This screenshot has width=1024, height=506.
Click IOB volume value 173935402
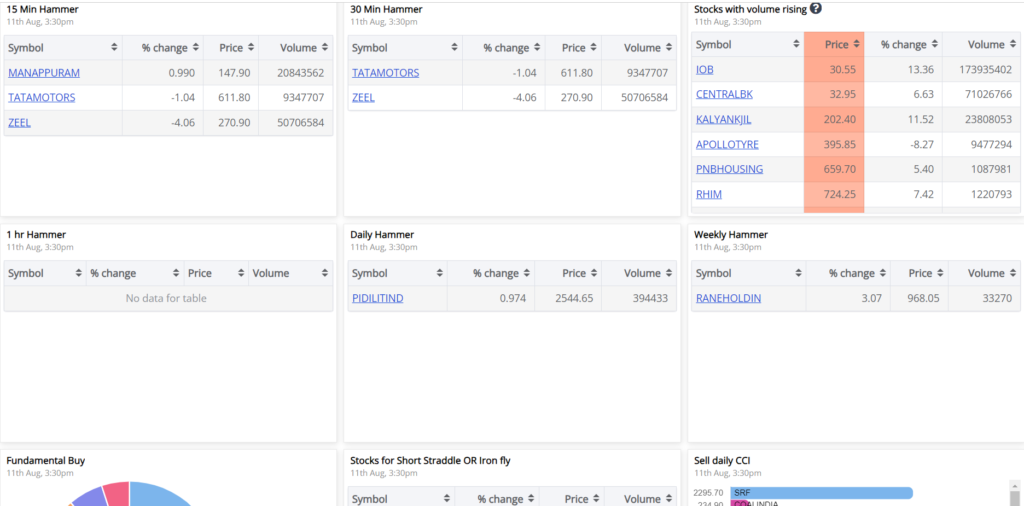pos(985,69)
